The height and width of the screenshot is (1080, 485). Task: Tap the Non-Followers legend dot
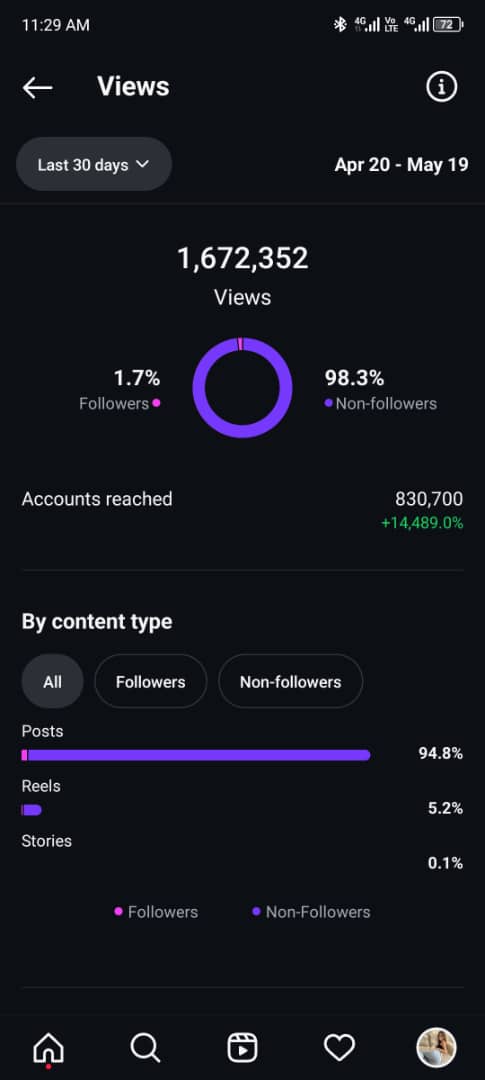[256, 911]
